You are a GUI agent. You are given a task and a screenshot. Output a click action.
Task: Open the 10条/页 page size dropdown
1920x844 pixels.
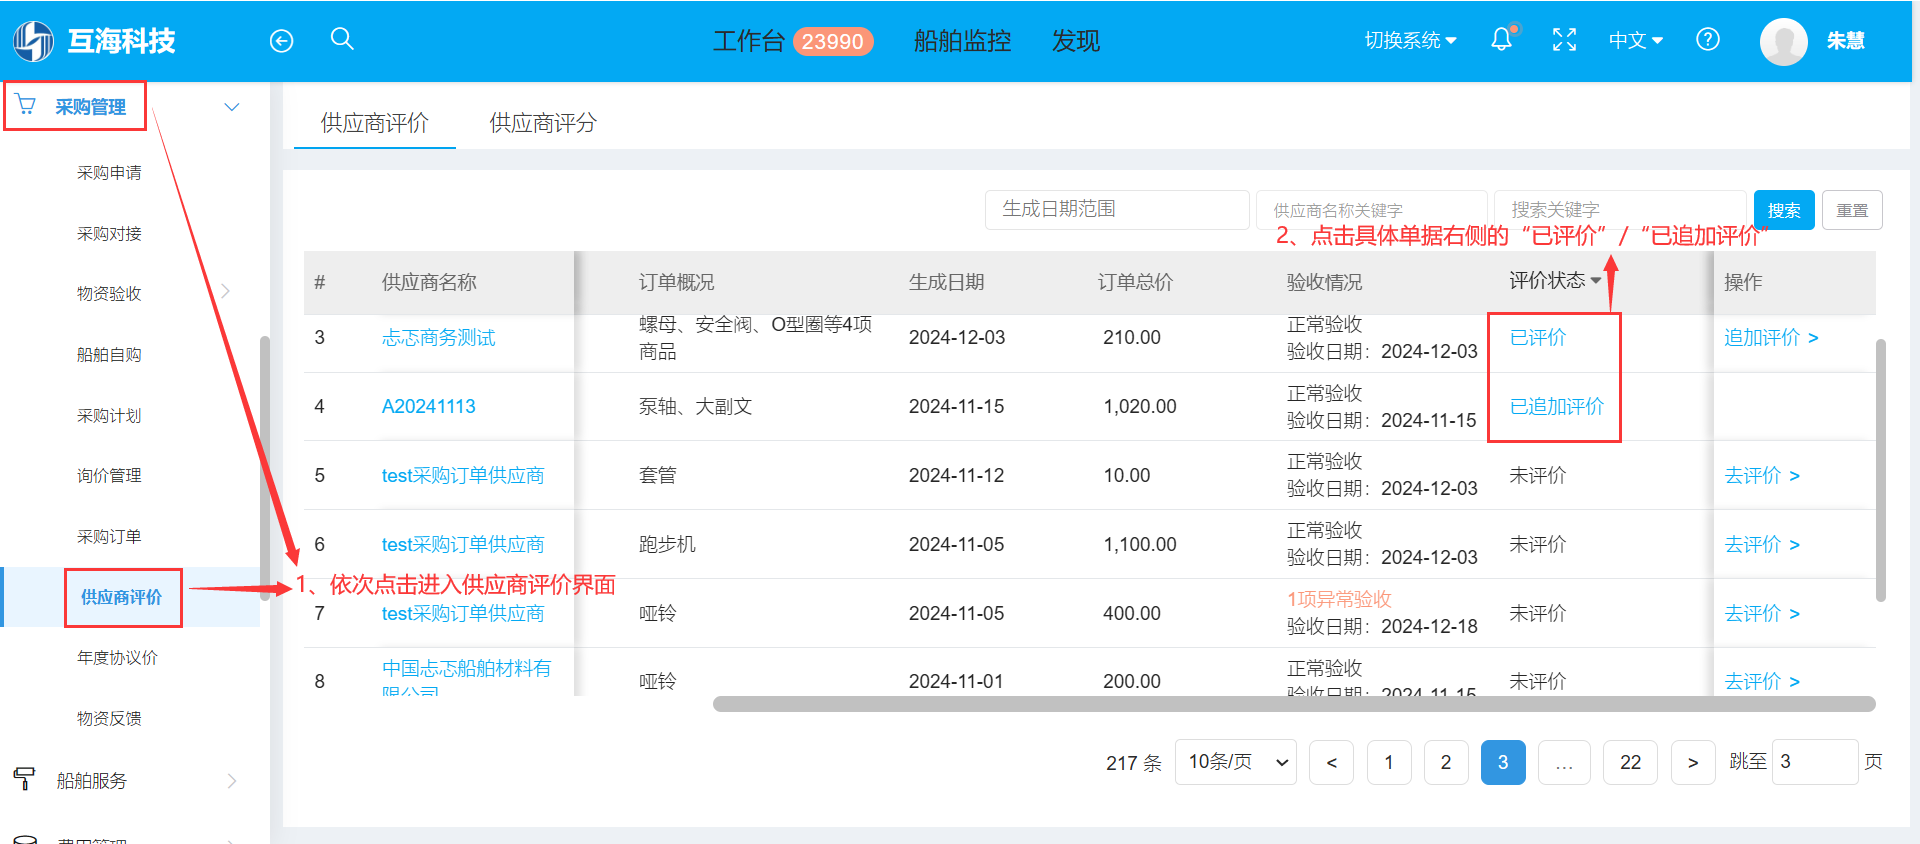pos(1236,762)
